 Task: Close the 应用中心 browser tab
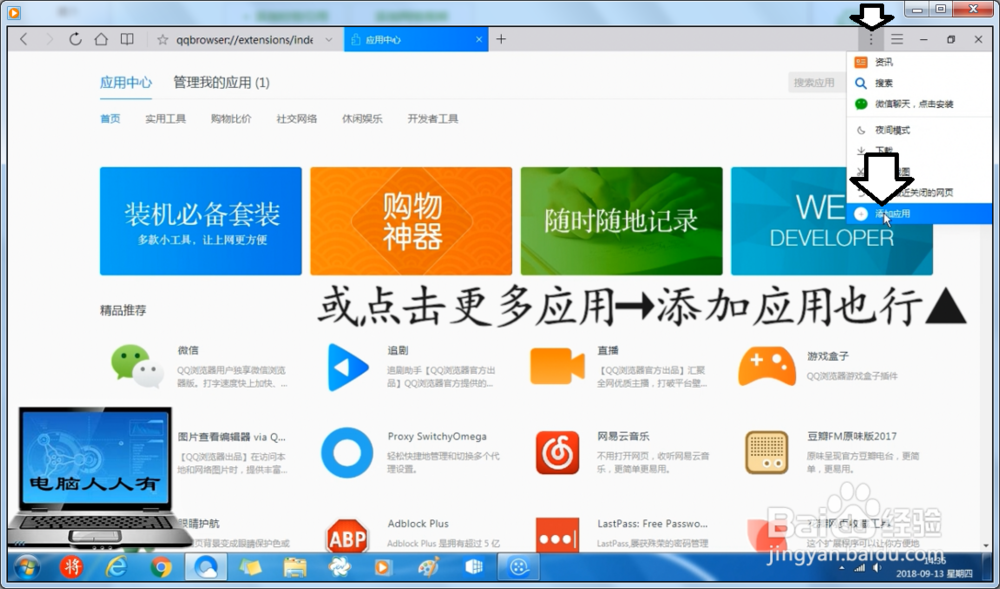pos(479,40)
